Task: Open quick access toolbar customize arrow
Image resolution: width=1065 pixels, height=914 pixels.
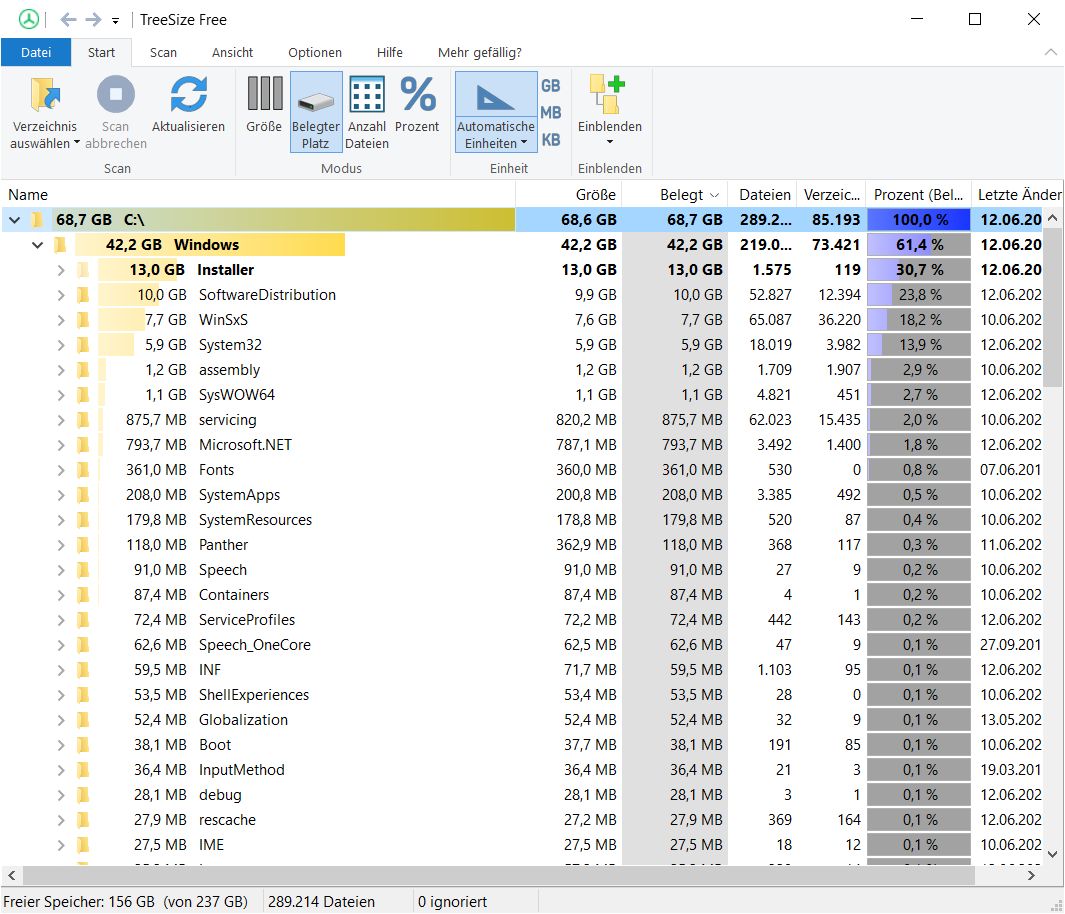Action: 115,21
